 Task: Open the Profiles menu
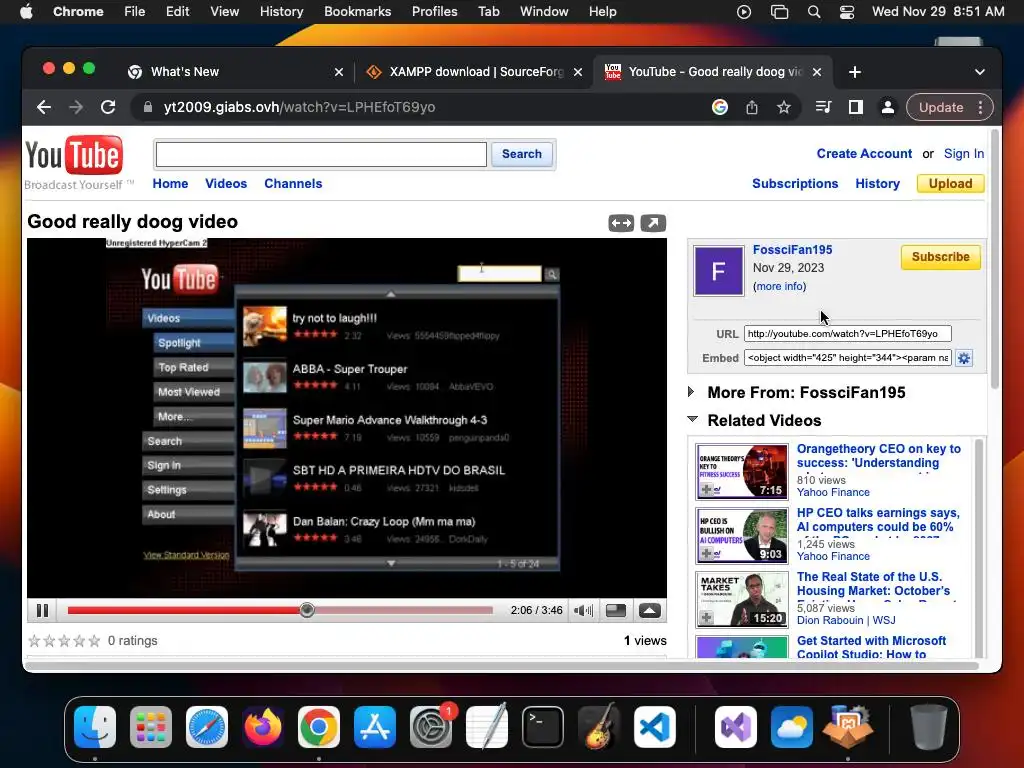click(434, 12)
